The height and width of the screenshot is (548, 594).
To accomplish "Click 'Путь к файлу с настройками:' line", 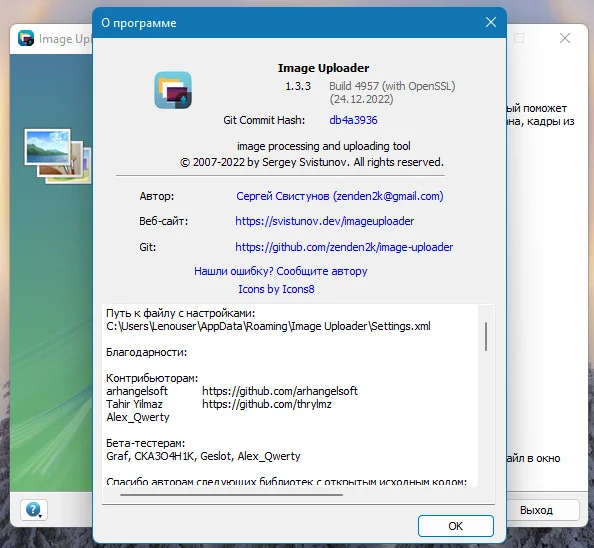I will (x=181, y=313).
